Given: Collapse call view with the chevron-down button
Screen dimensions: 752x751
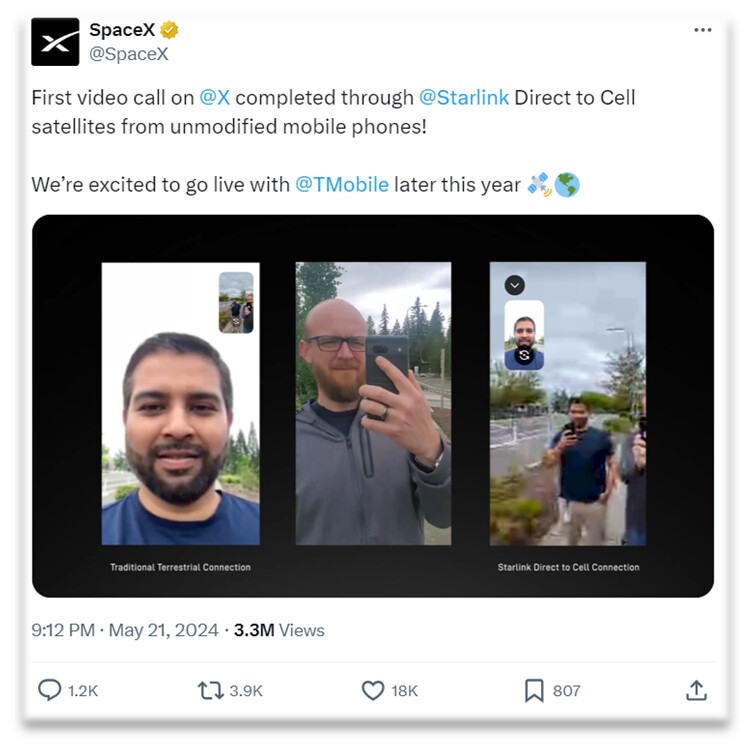Looking at the screenshot, I should pyautogui.click(x=515, y=285).
